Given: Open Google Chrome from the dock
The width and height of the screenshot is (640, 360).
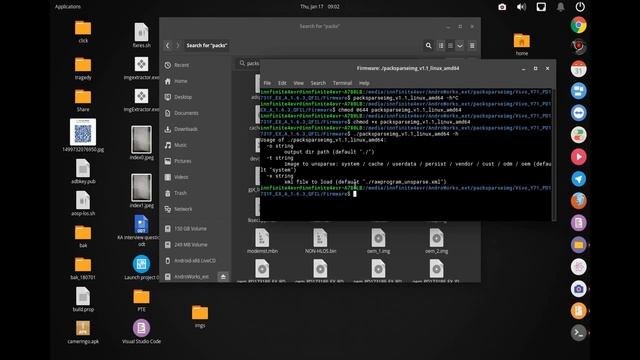Looking at the screenshot, I should pos(578,25).
